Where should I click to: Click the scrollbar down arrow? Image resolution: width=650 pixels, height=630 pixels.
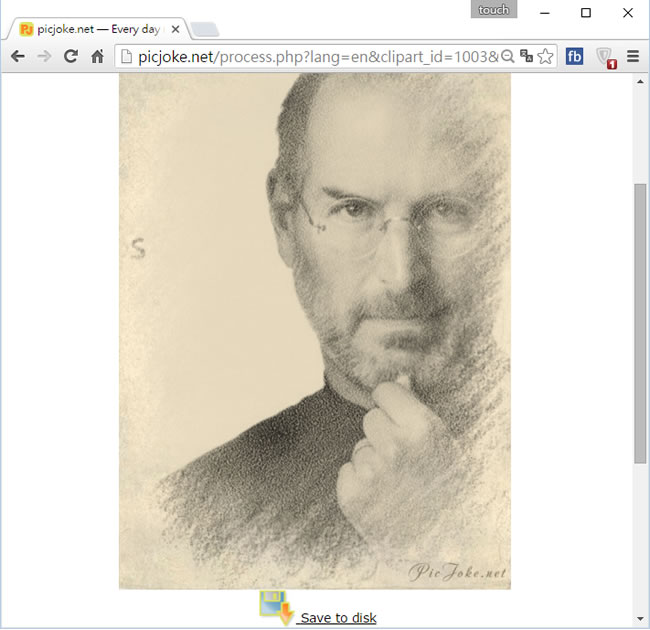click(x=641, y=618)
